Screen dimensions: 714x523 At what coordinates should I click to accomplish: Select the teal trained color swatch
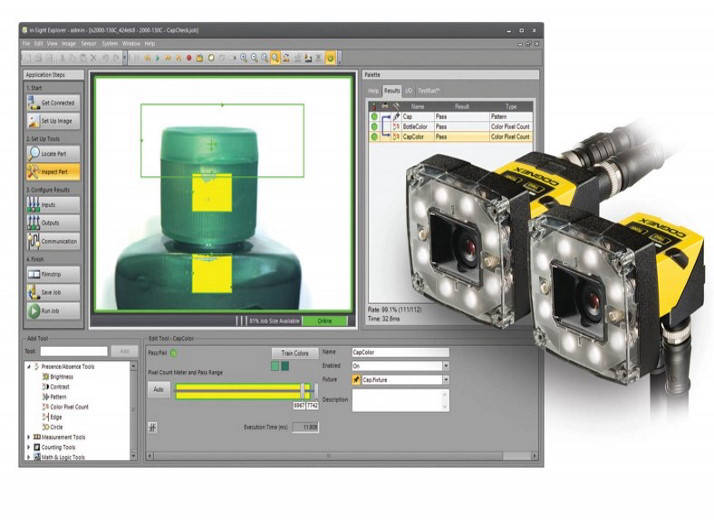pos(285,366)
